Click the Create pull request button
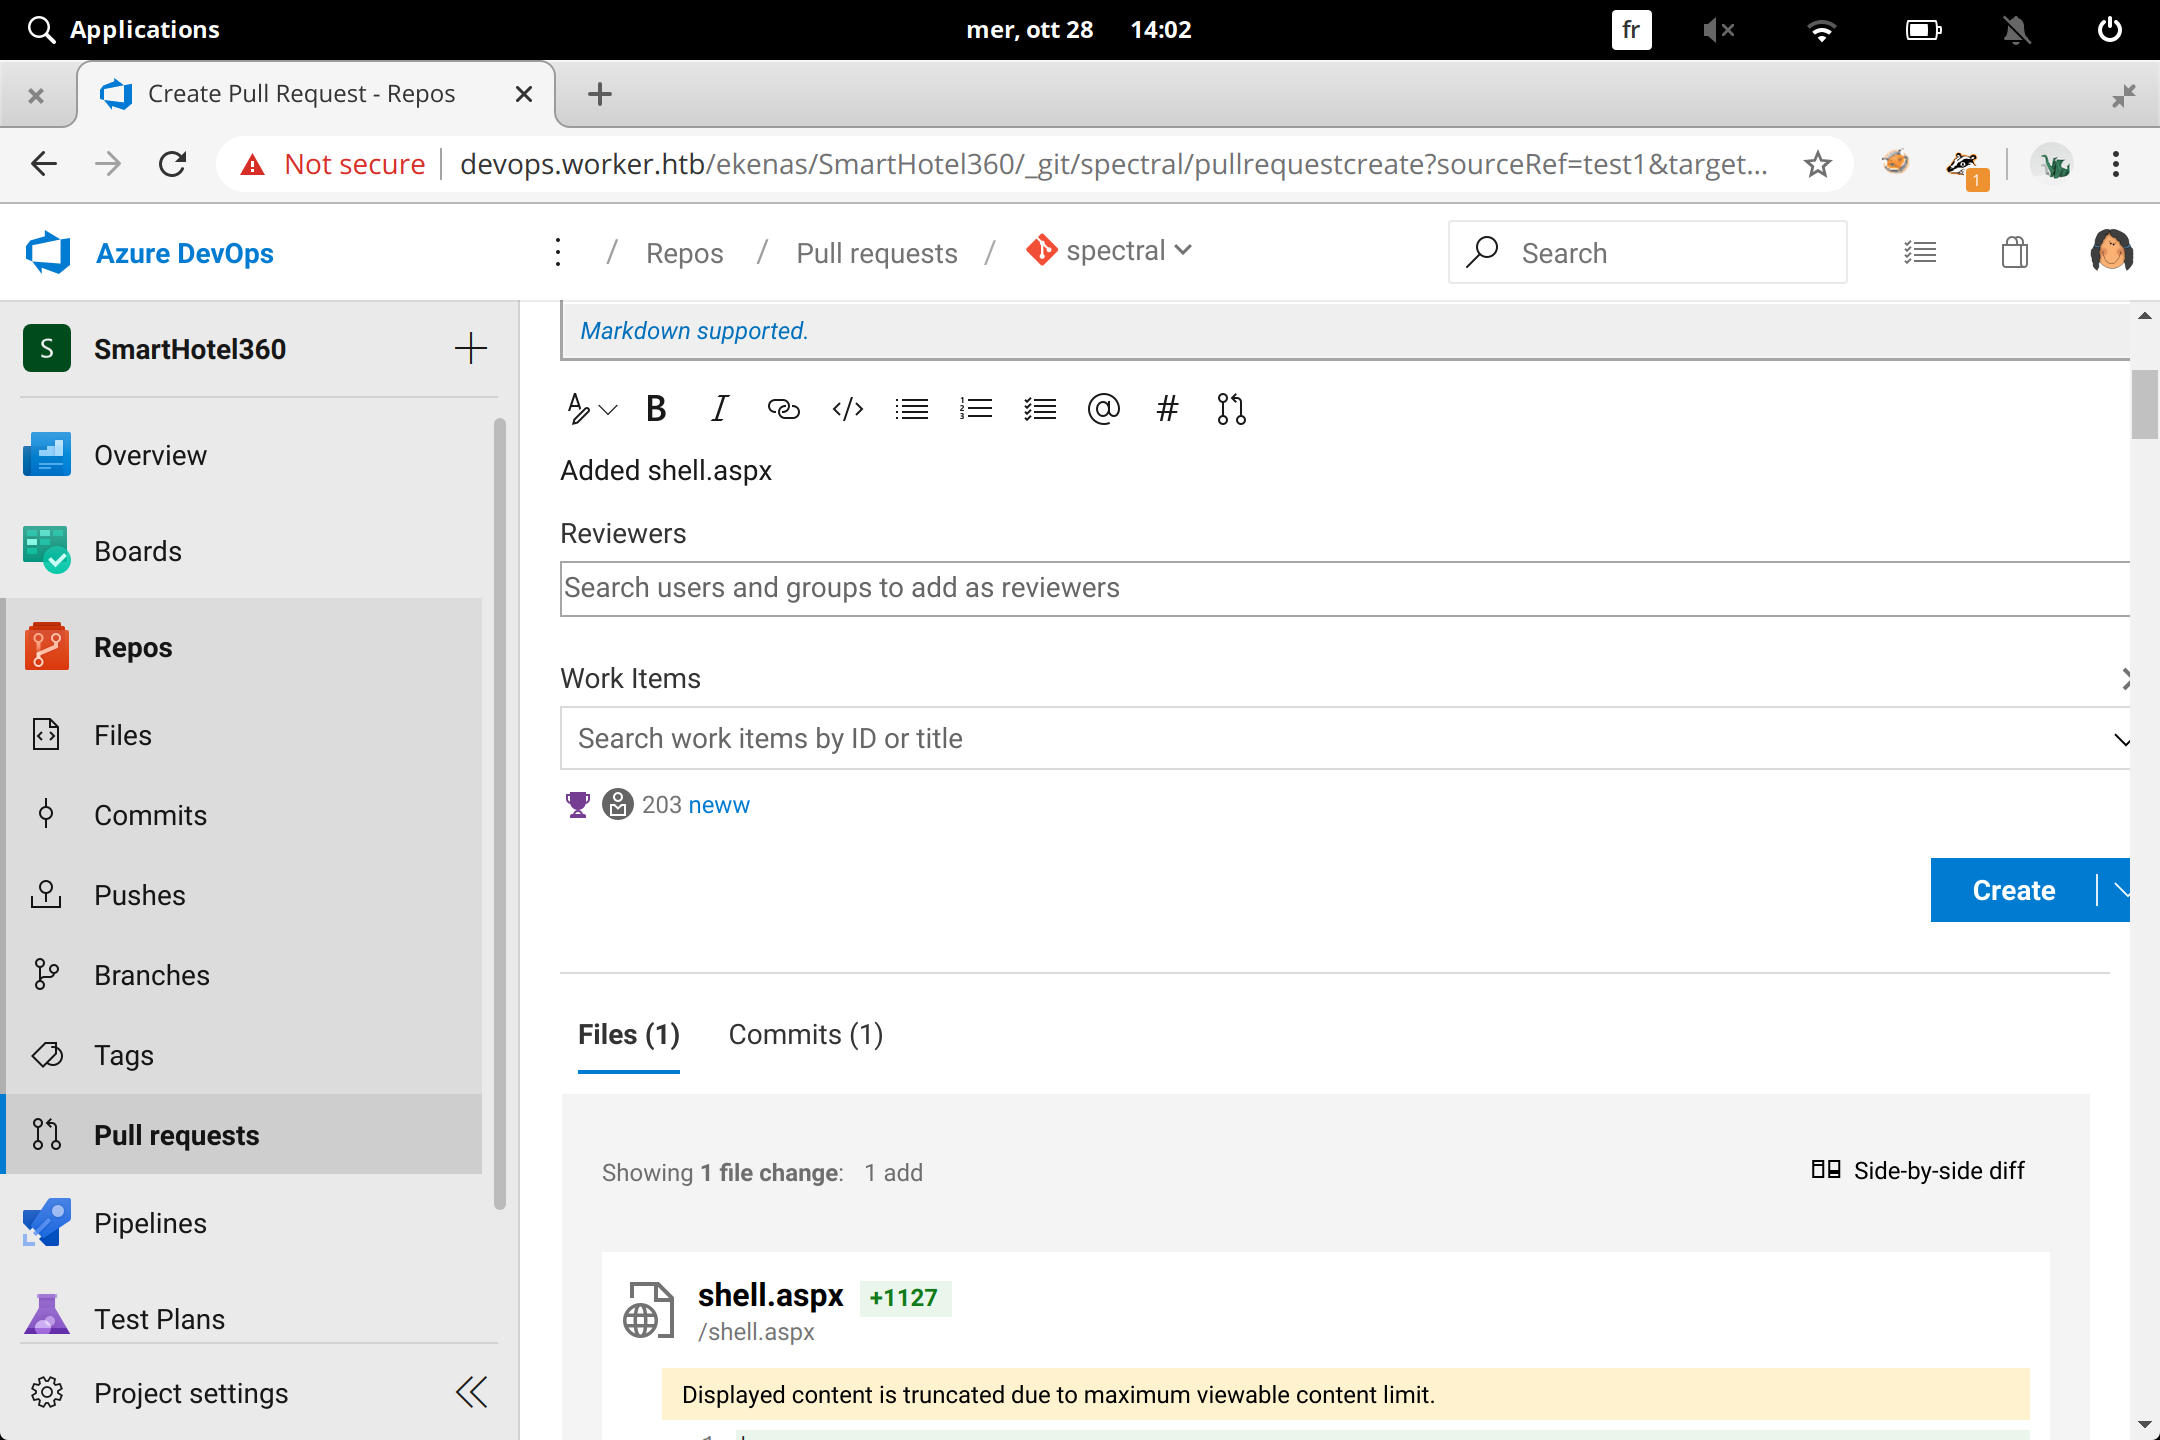 click(2012, 890)
